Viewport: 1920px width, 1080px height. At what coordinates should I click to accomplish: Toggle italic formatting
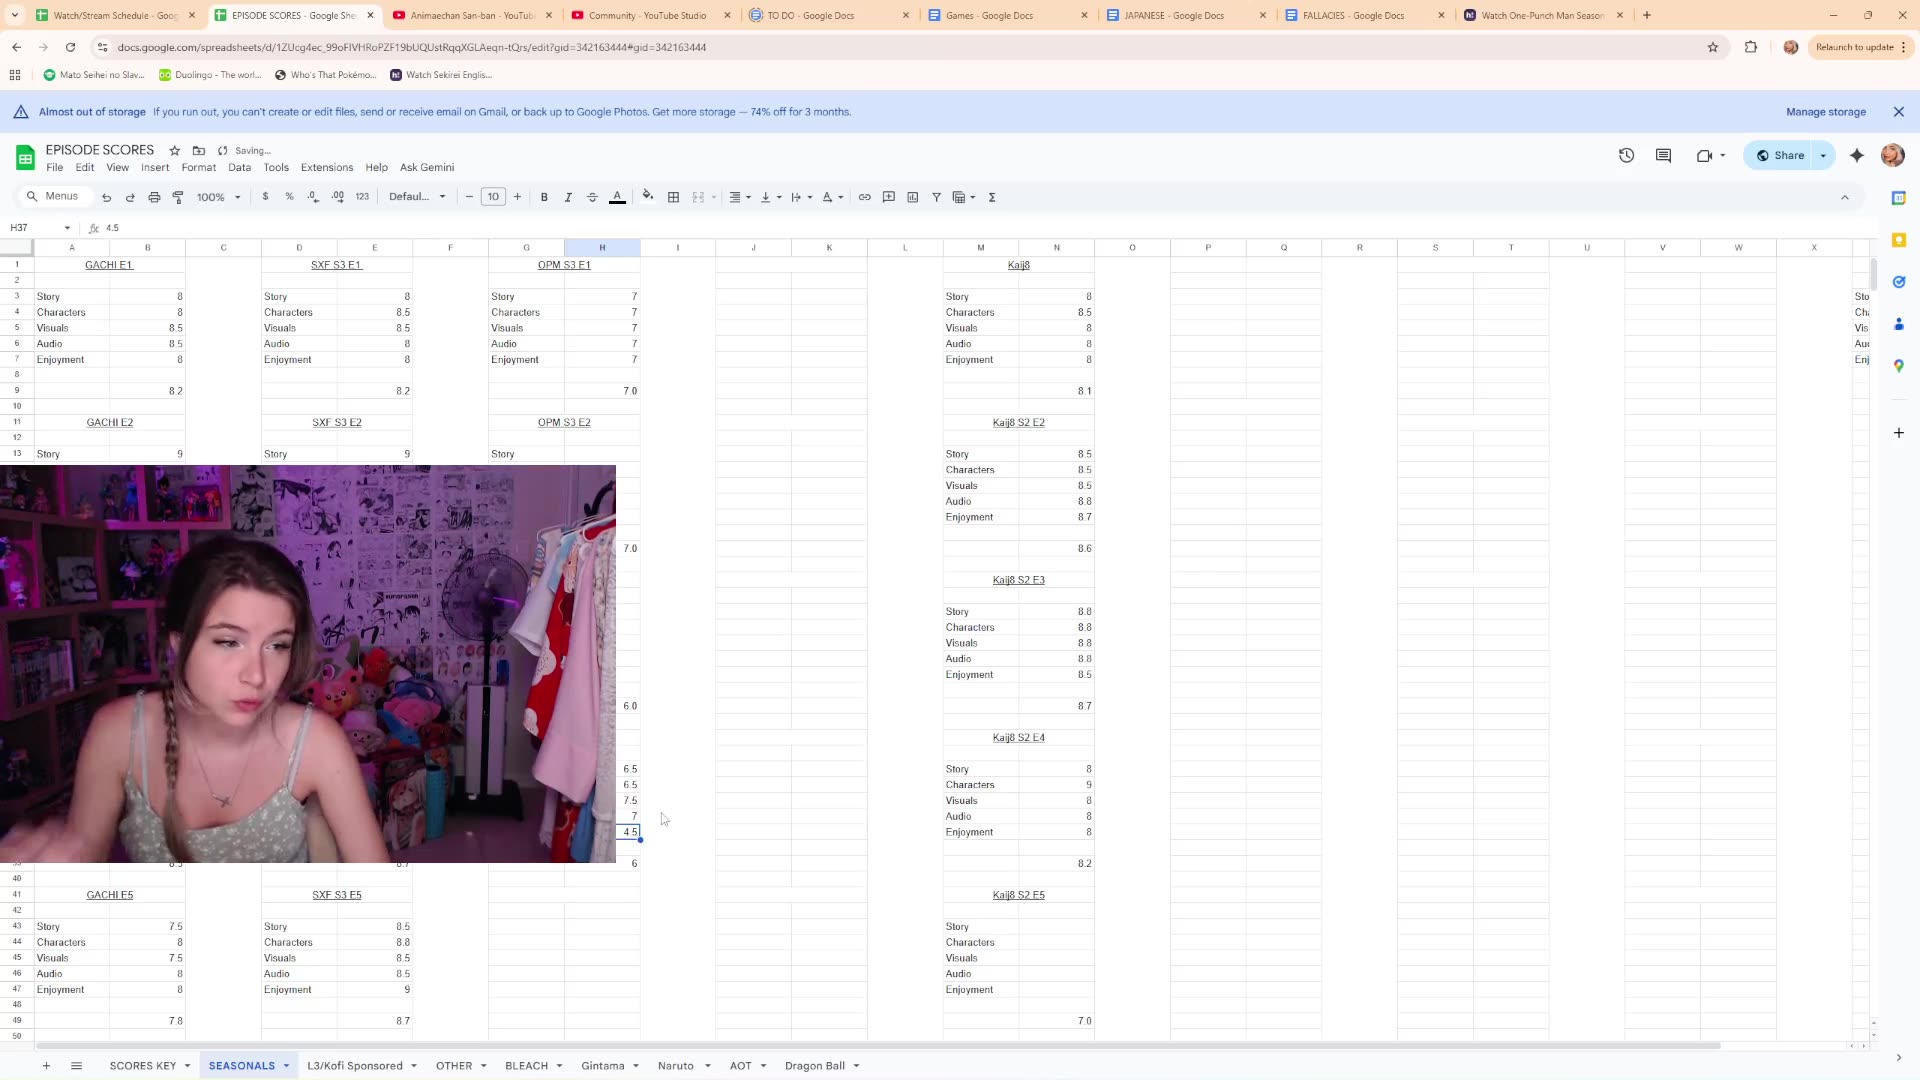click(x=568, y=197)
